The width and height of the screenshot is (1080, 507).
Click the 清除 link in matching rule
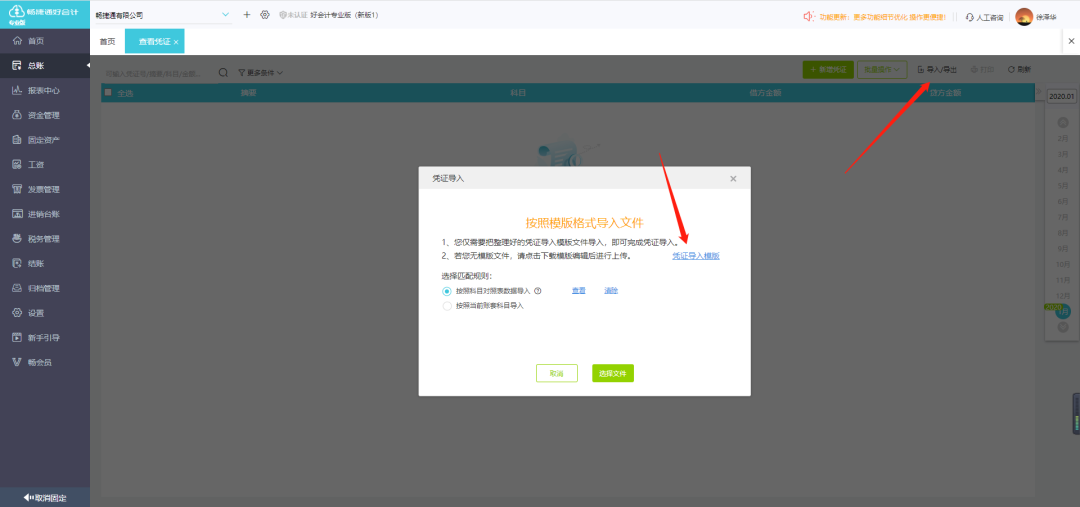point(611,291)
